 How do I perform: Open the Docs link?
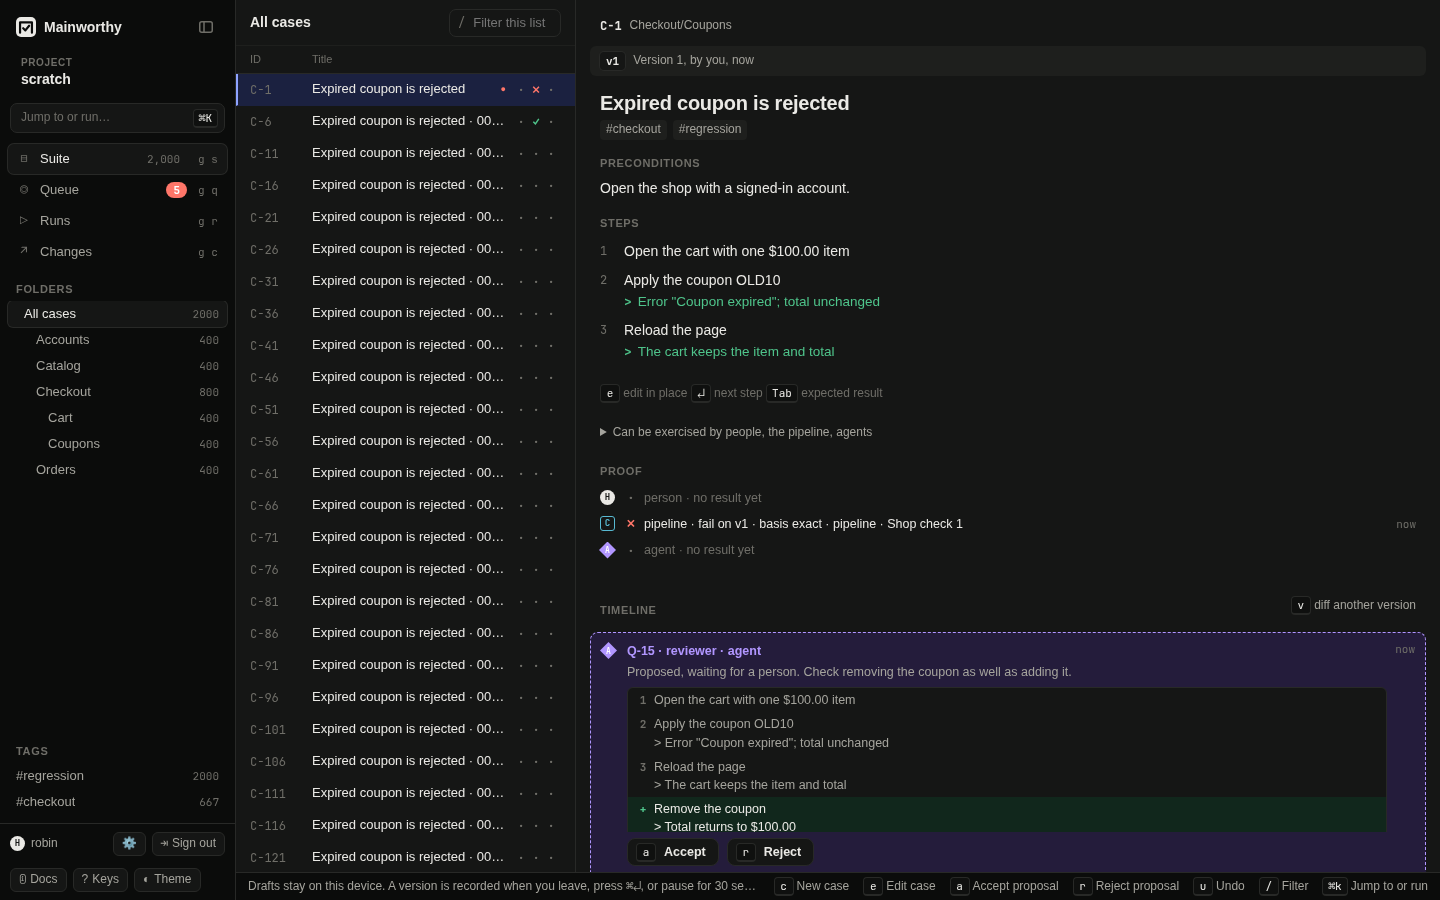tap(38, 880)
